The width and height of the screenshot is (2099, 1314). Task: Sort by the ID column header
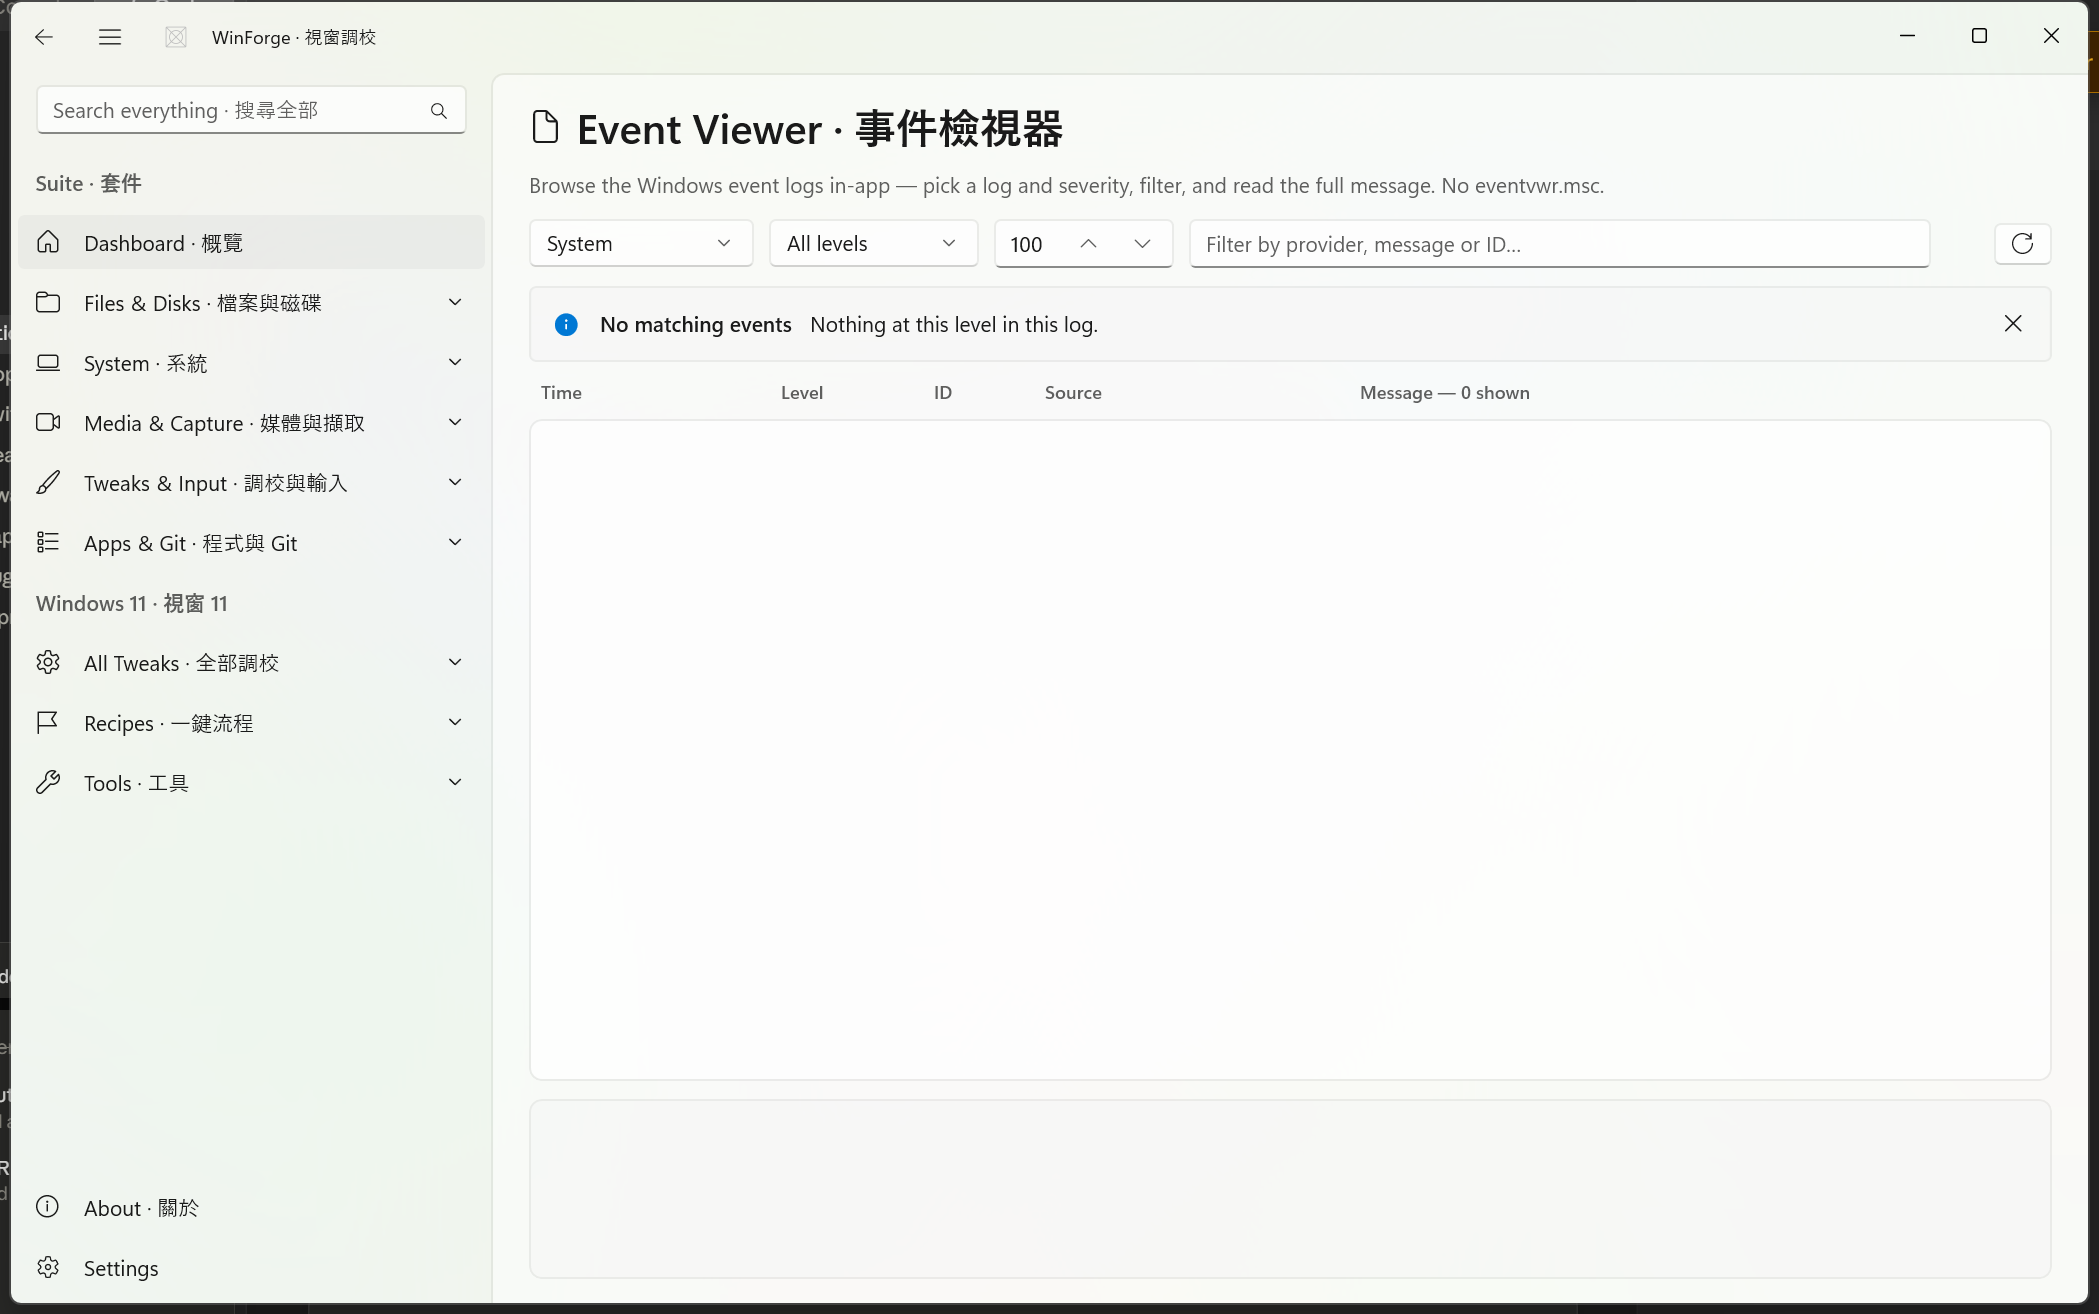coord(943,393)
